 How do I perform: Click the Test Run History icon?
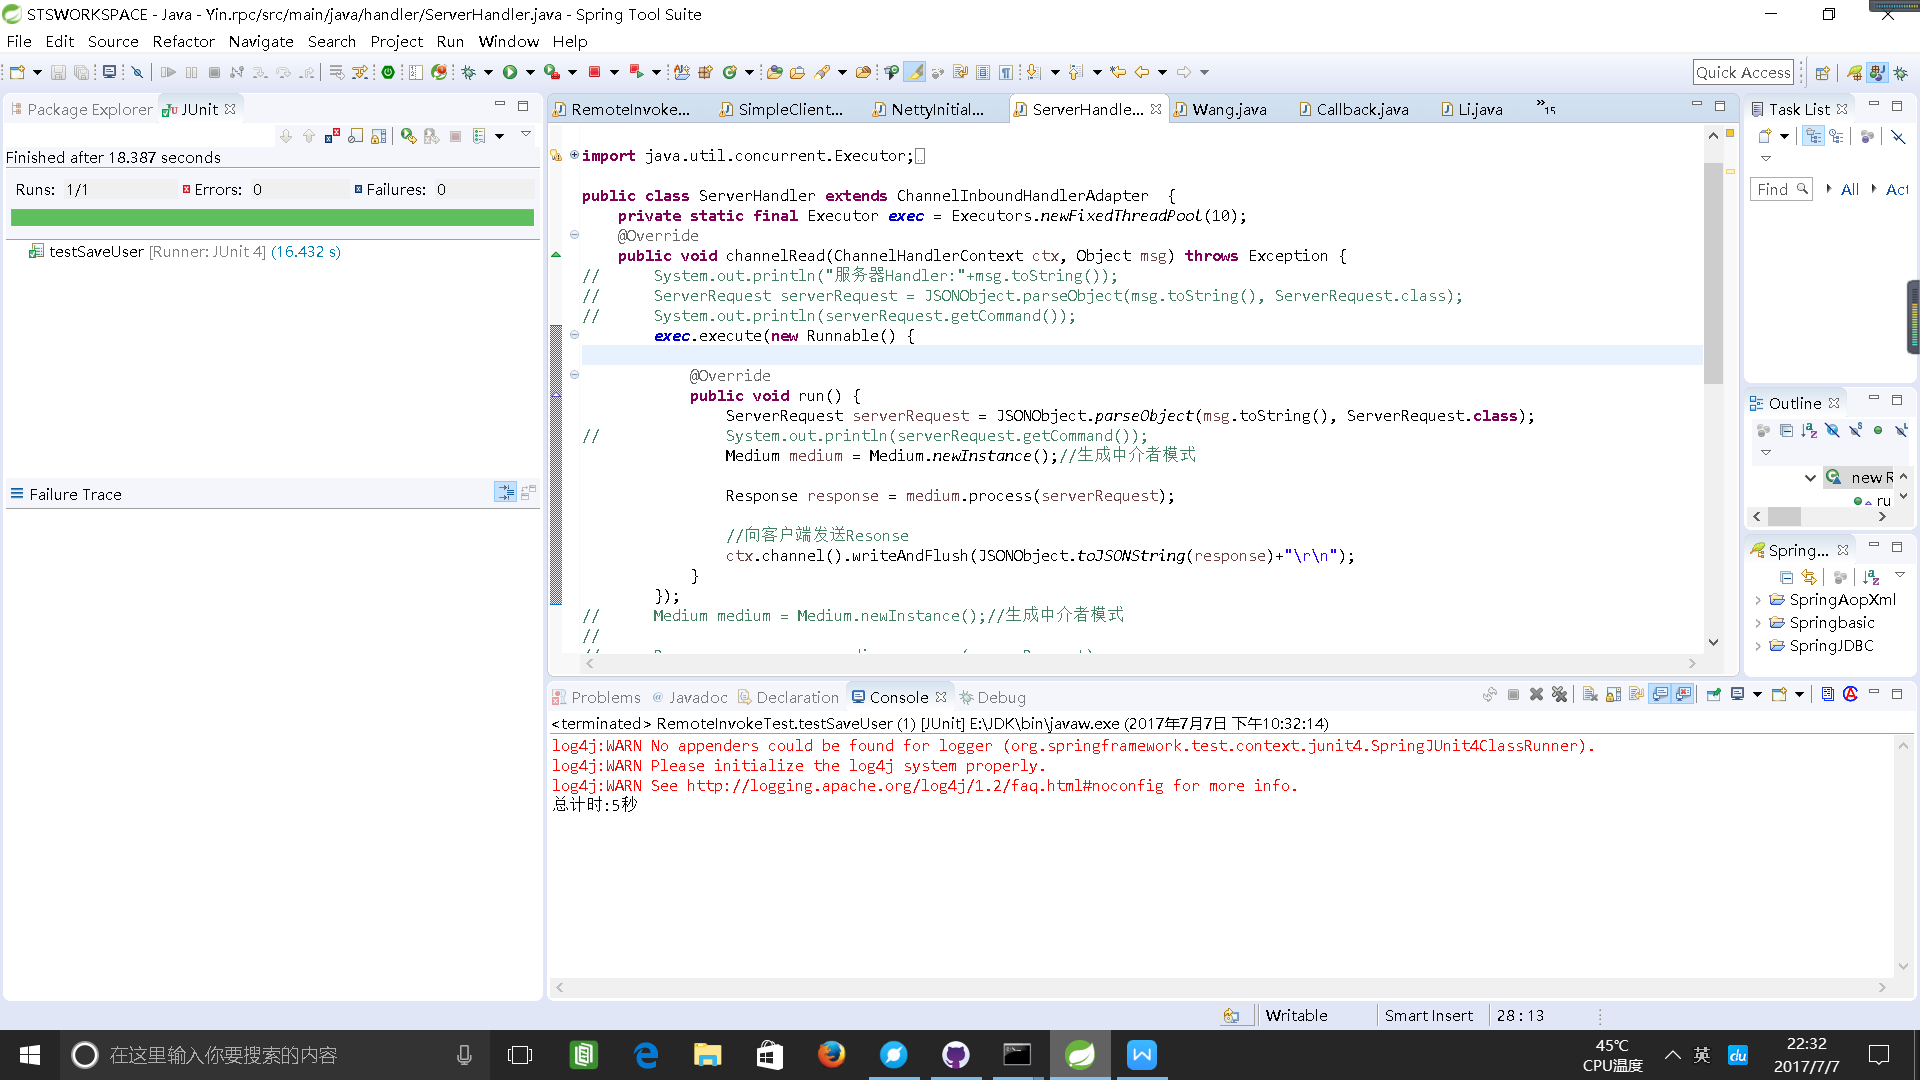(x=479, y=136)
